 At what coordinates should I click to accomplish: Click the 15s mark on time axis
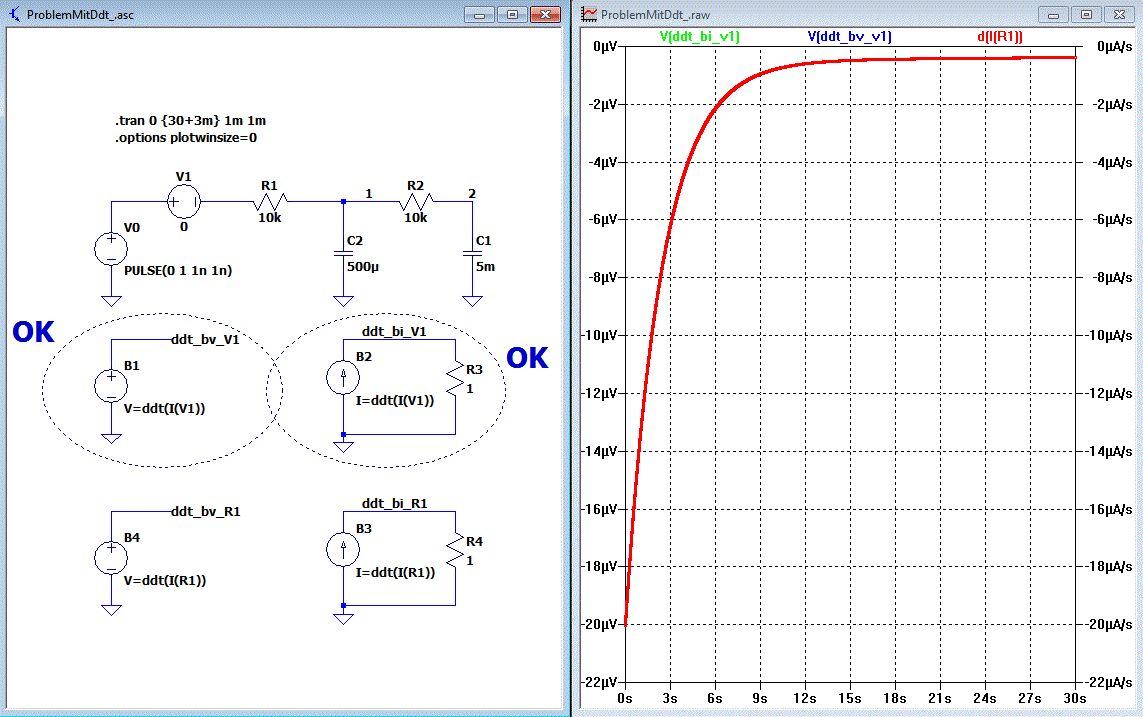tap(851, 697)
